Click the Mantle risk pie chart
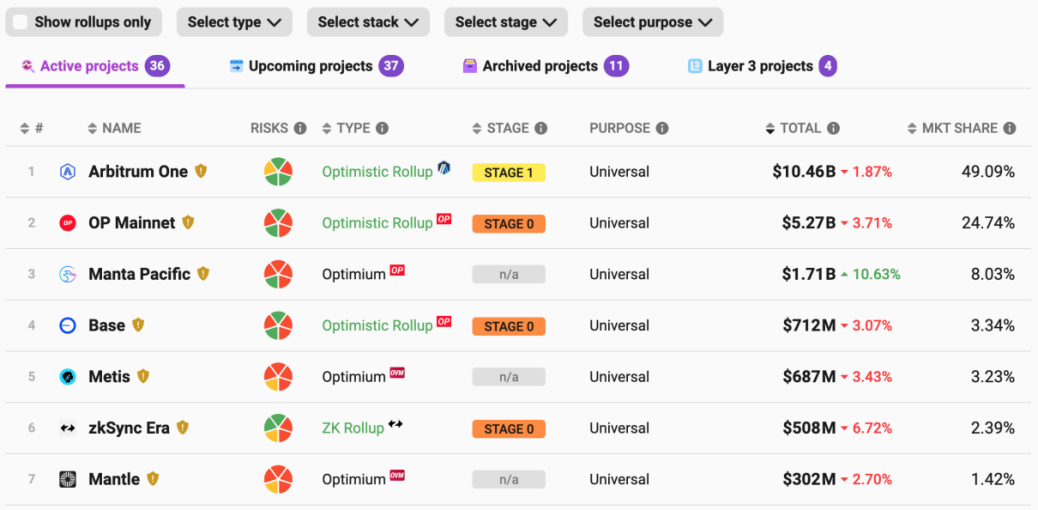The height and width of the screenshot is (510, 1038). click(x=278, y=479)
